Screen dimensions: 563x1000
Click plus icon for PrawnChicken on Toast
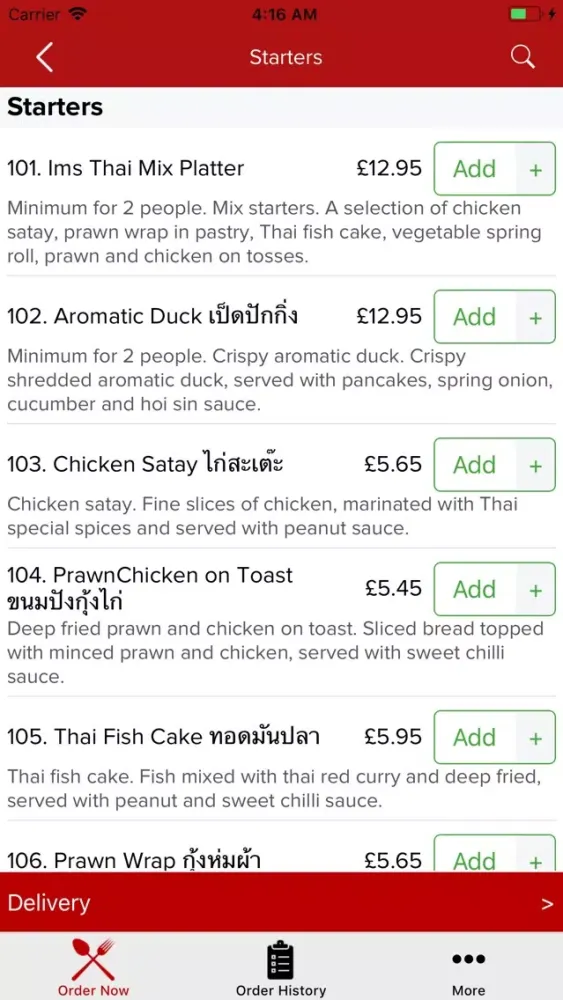pos(536,589)
